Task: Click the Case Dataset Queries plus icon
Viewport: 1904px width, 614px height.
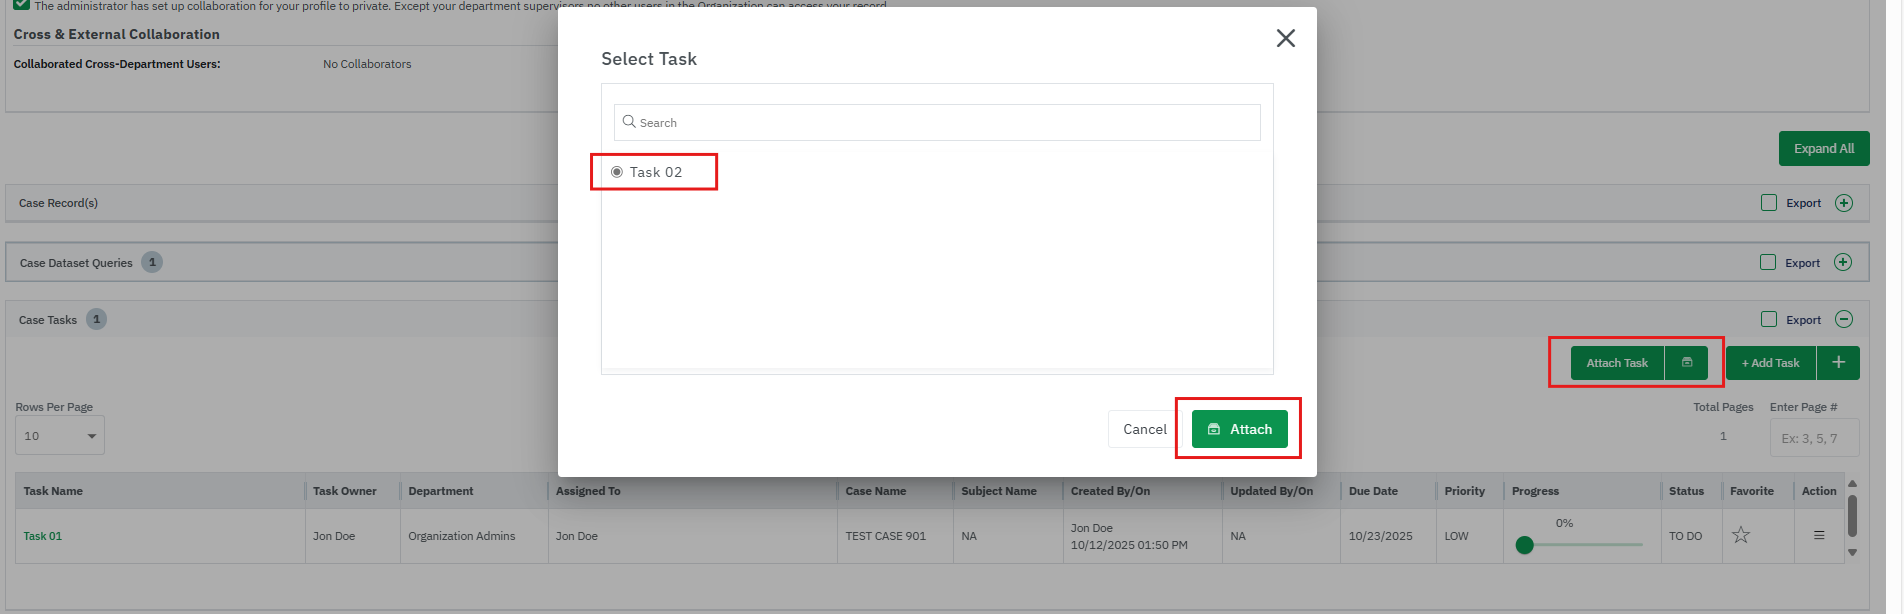Action: (x=1844, y=262)
